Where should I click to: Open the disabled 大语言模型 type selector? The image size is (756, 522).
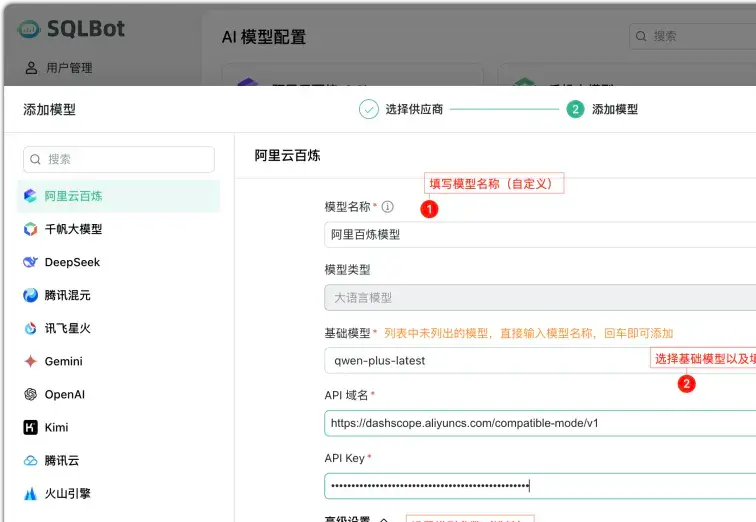[x=540, y=297]
